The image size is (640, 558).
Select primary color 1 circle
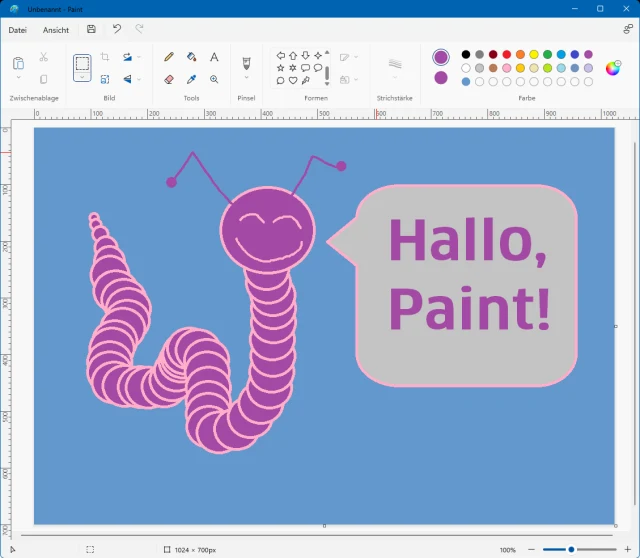pos(441,57)
